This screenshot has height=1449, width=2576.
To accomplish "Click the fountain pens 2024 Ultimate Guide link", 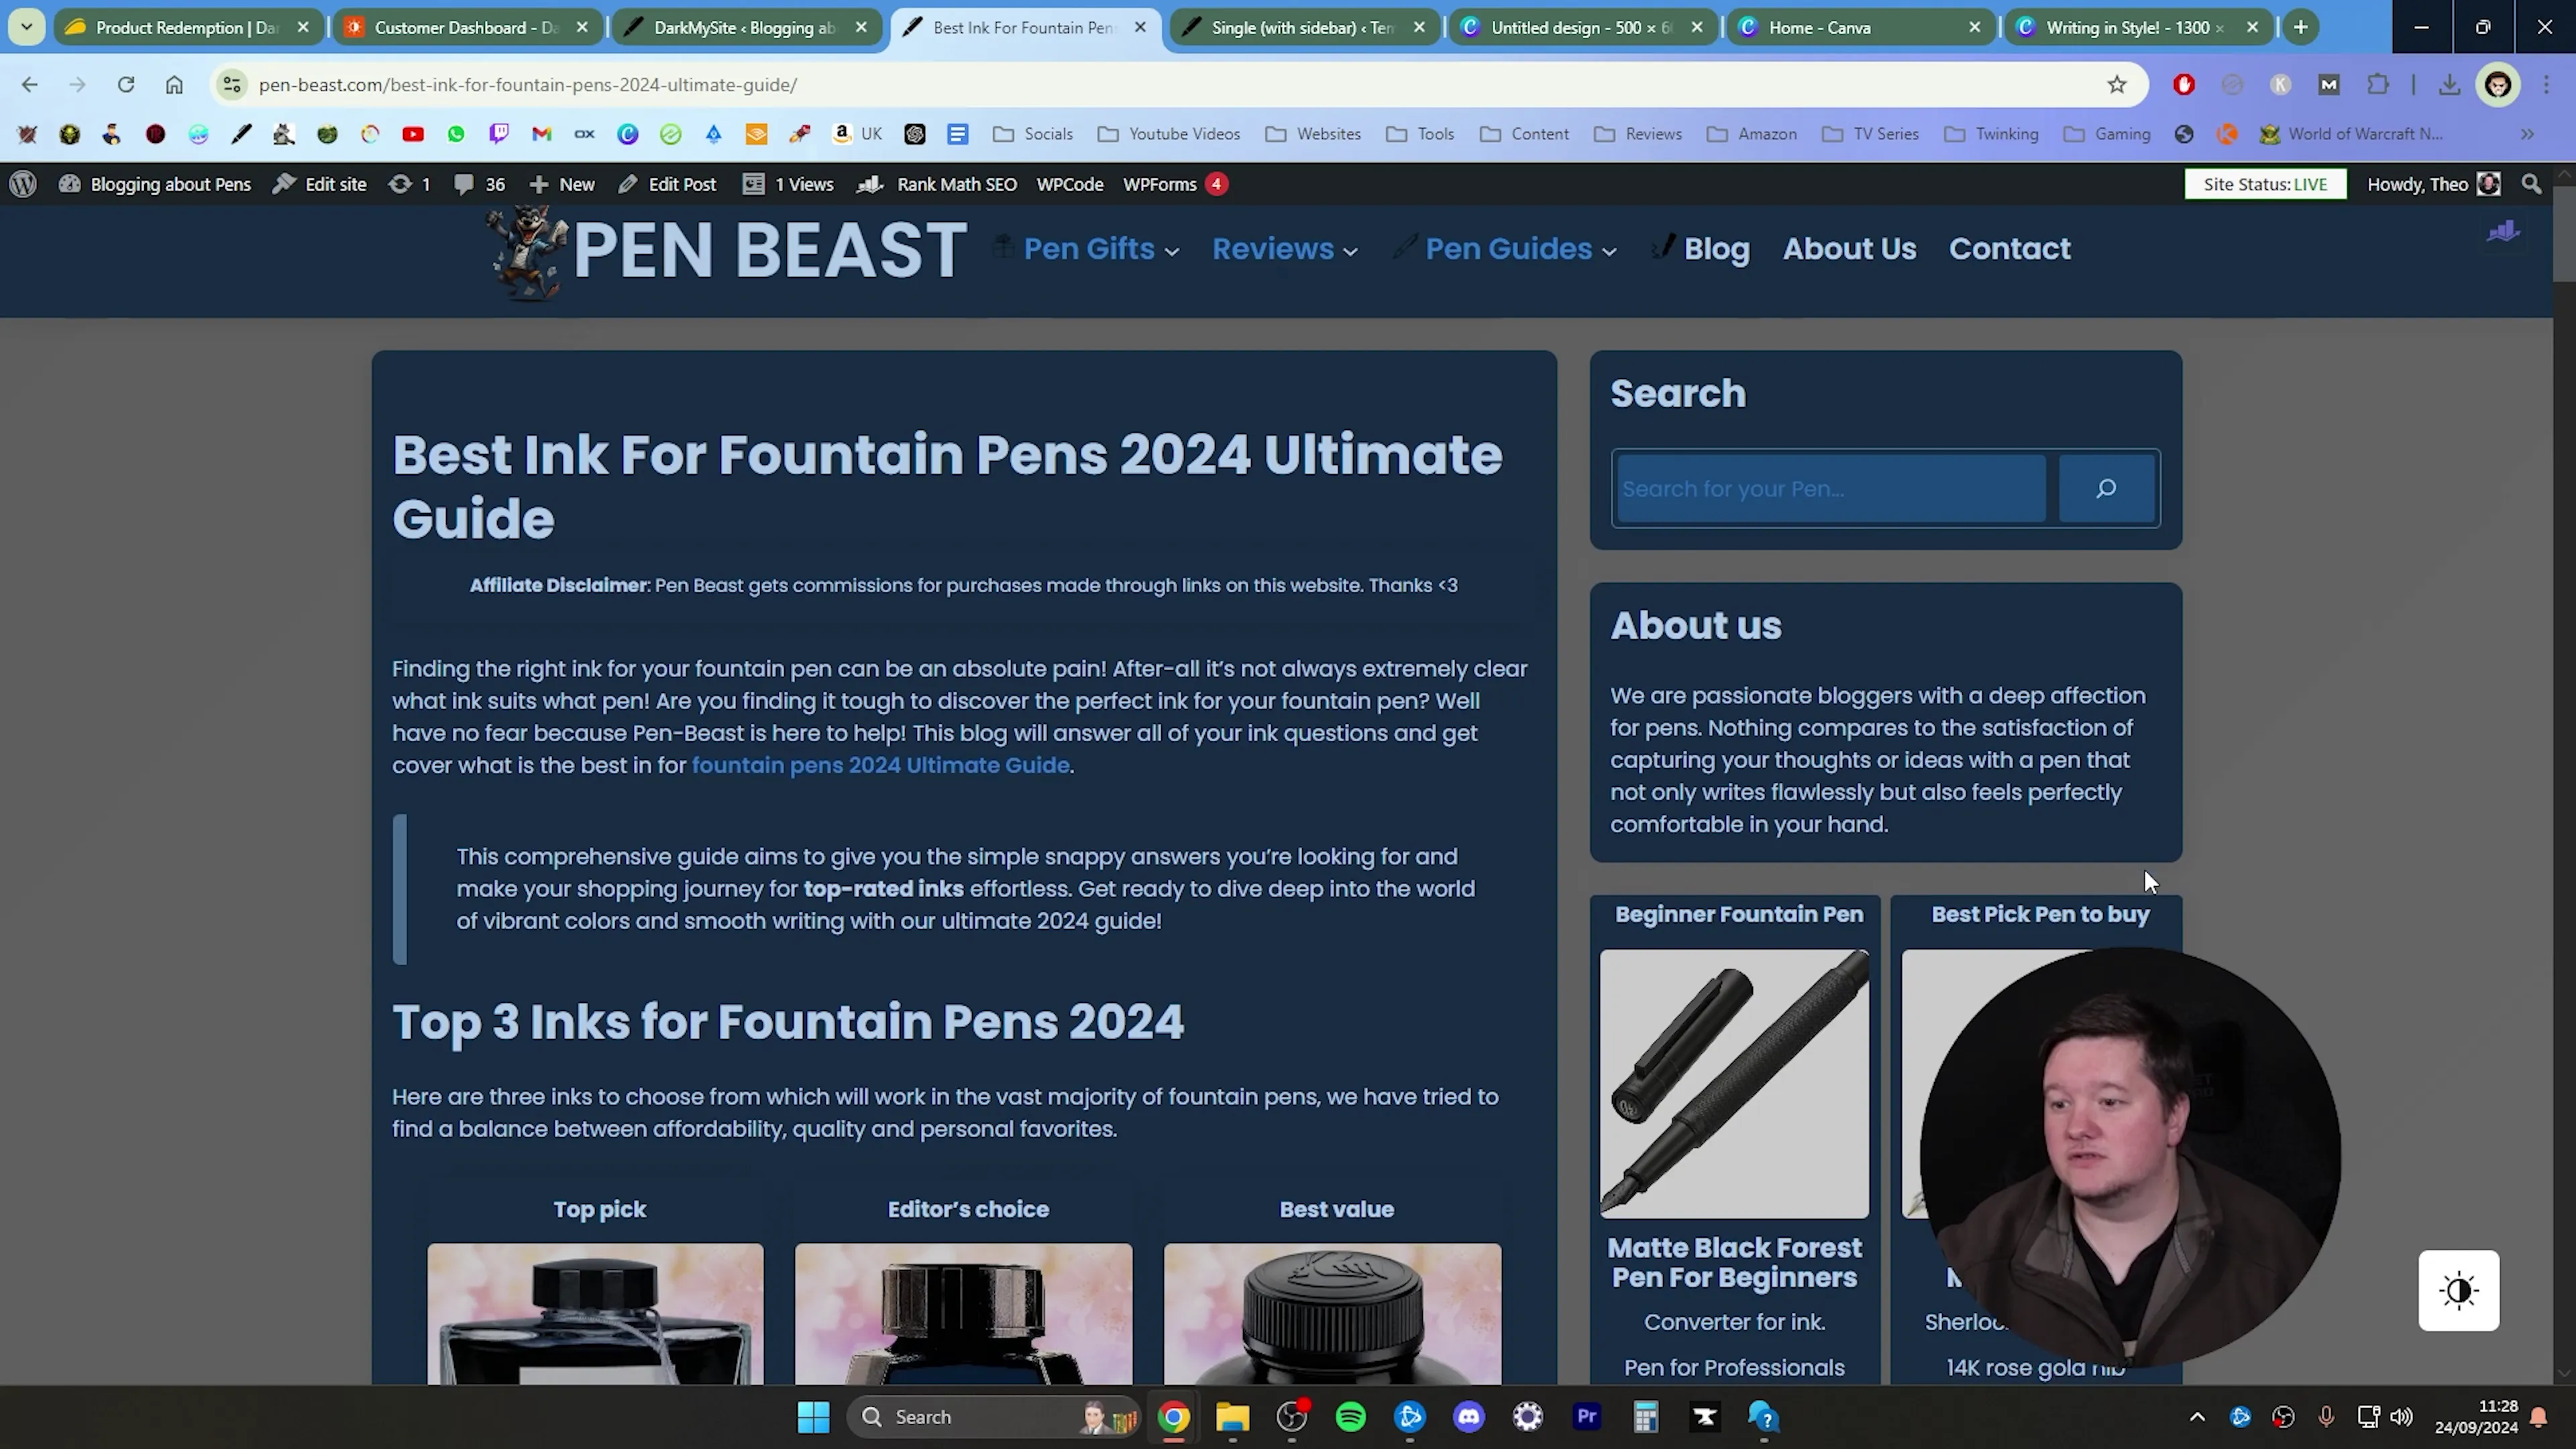I will click(x=879, y=764).
